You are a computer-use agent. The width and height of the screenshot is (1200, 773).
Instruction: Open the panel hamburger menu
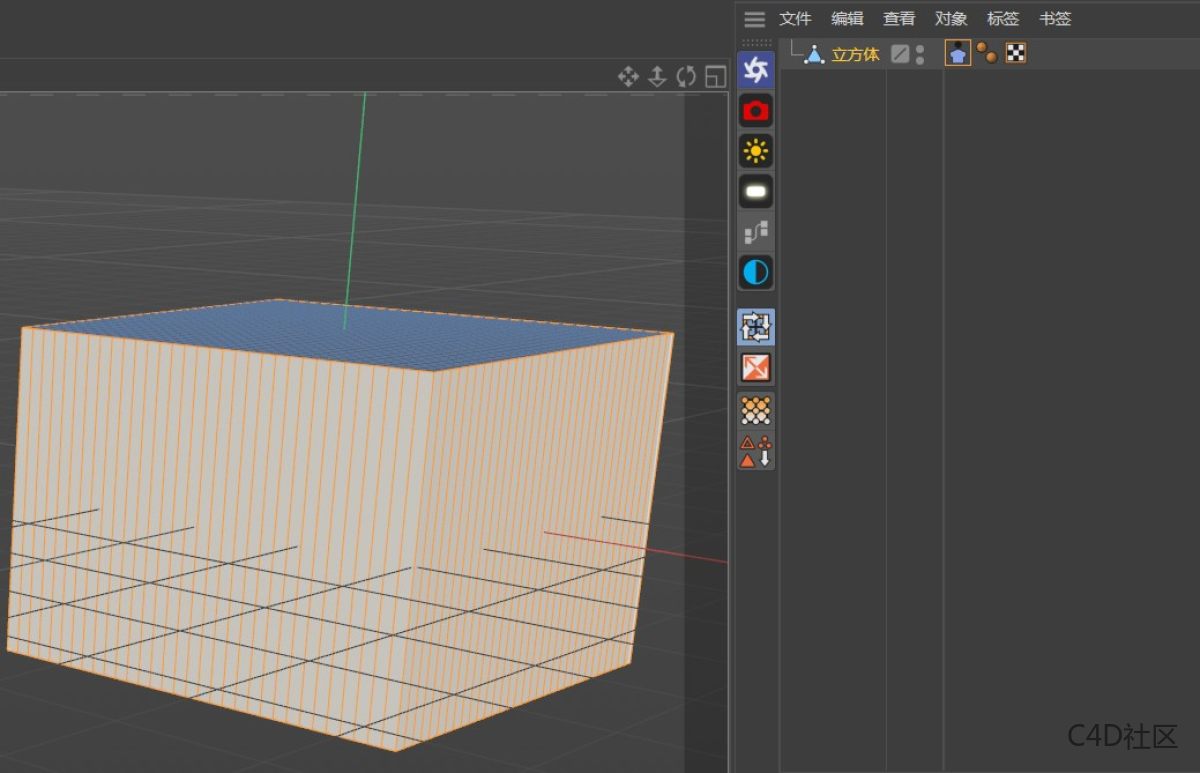[x=754, y=17]
